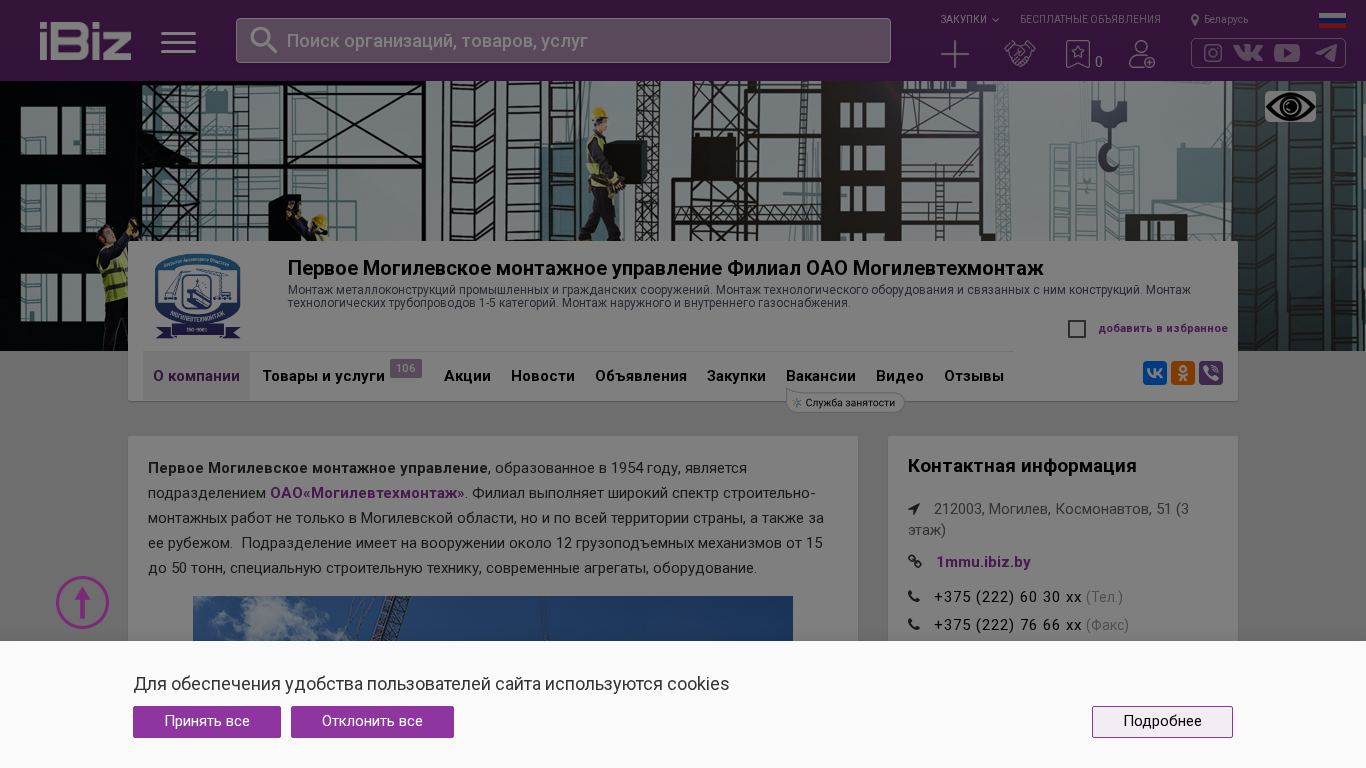Open the YouTube icon in header
Image resolution: width=1366 pixels, height=768 pixels.
coord(1287,53)
